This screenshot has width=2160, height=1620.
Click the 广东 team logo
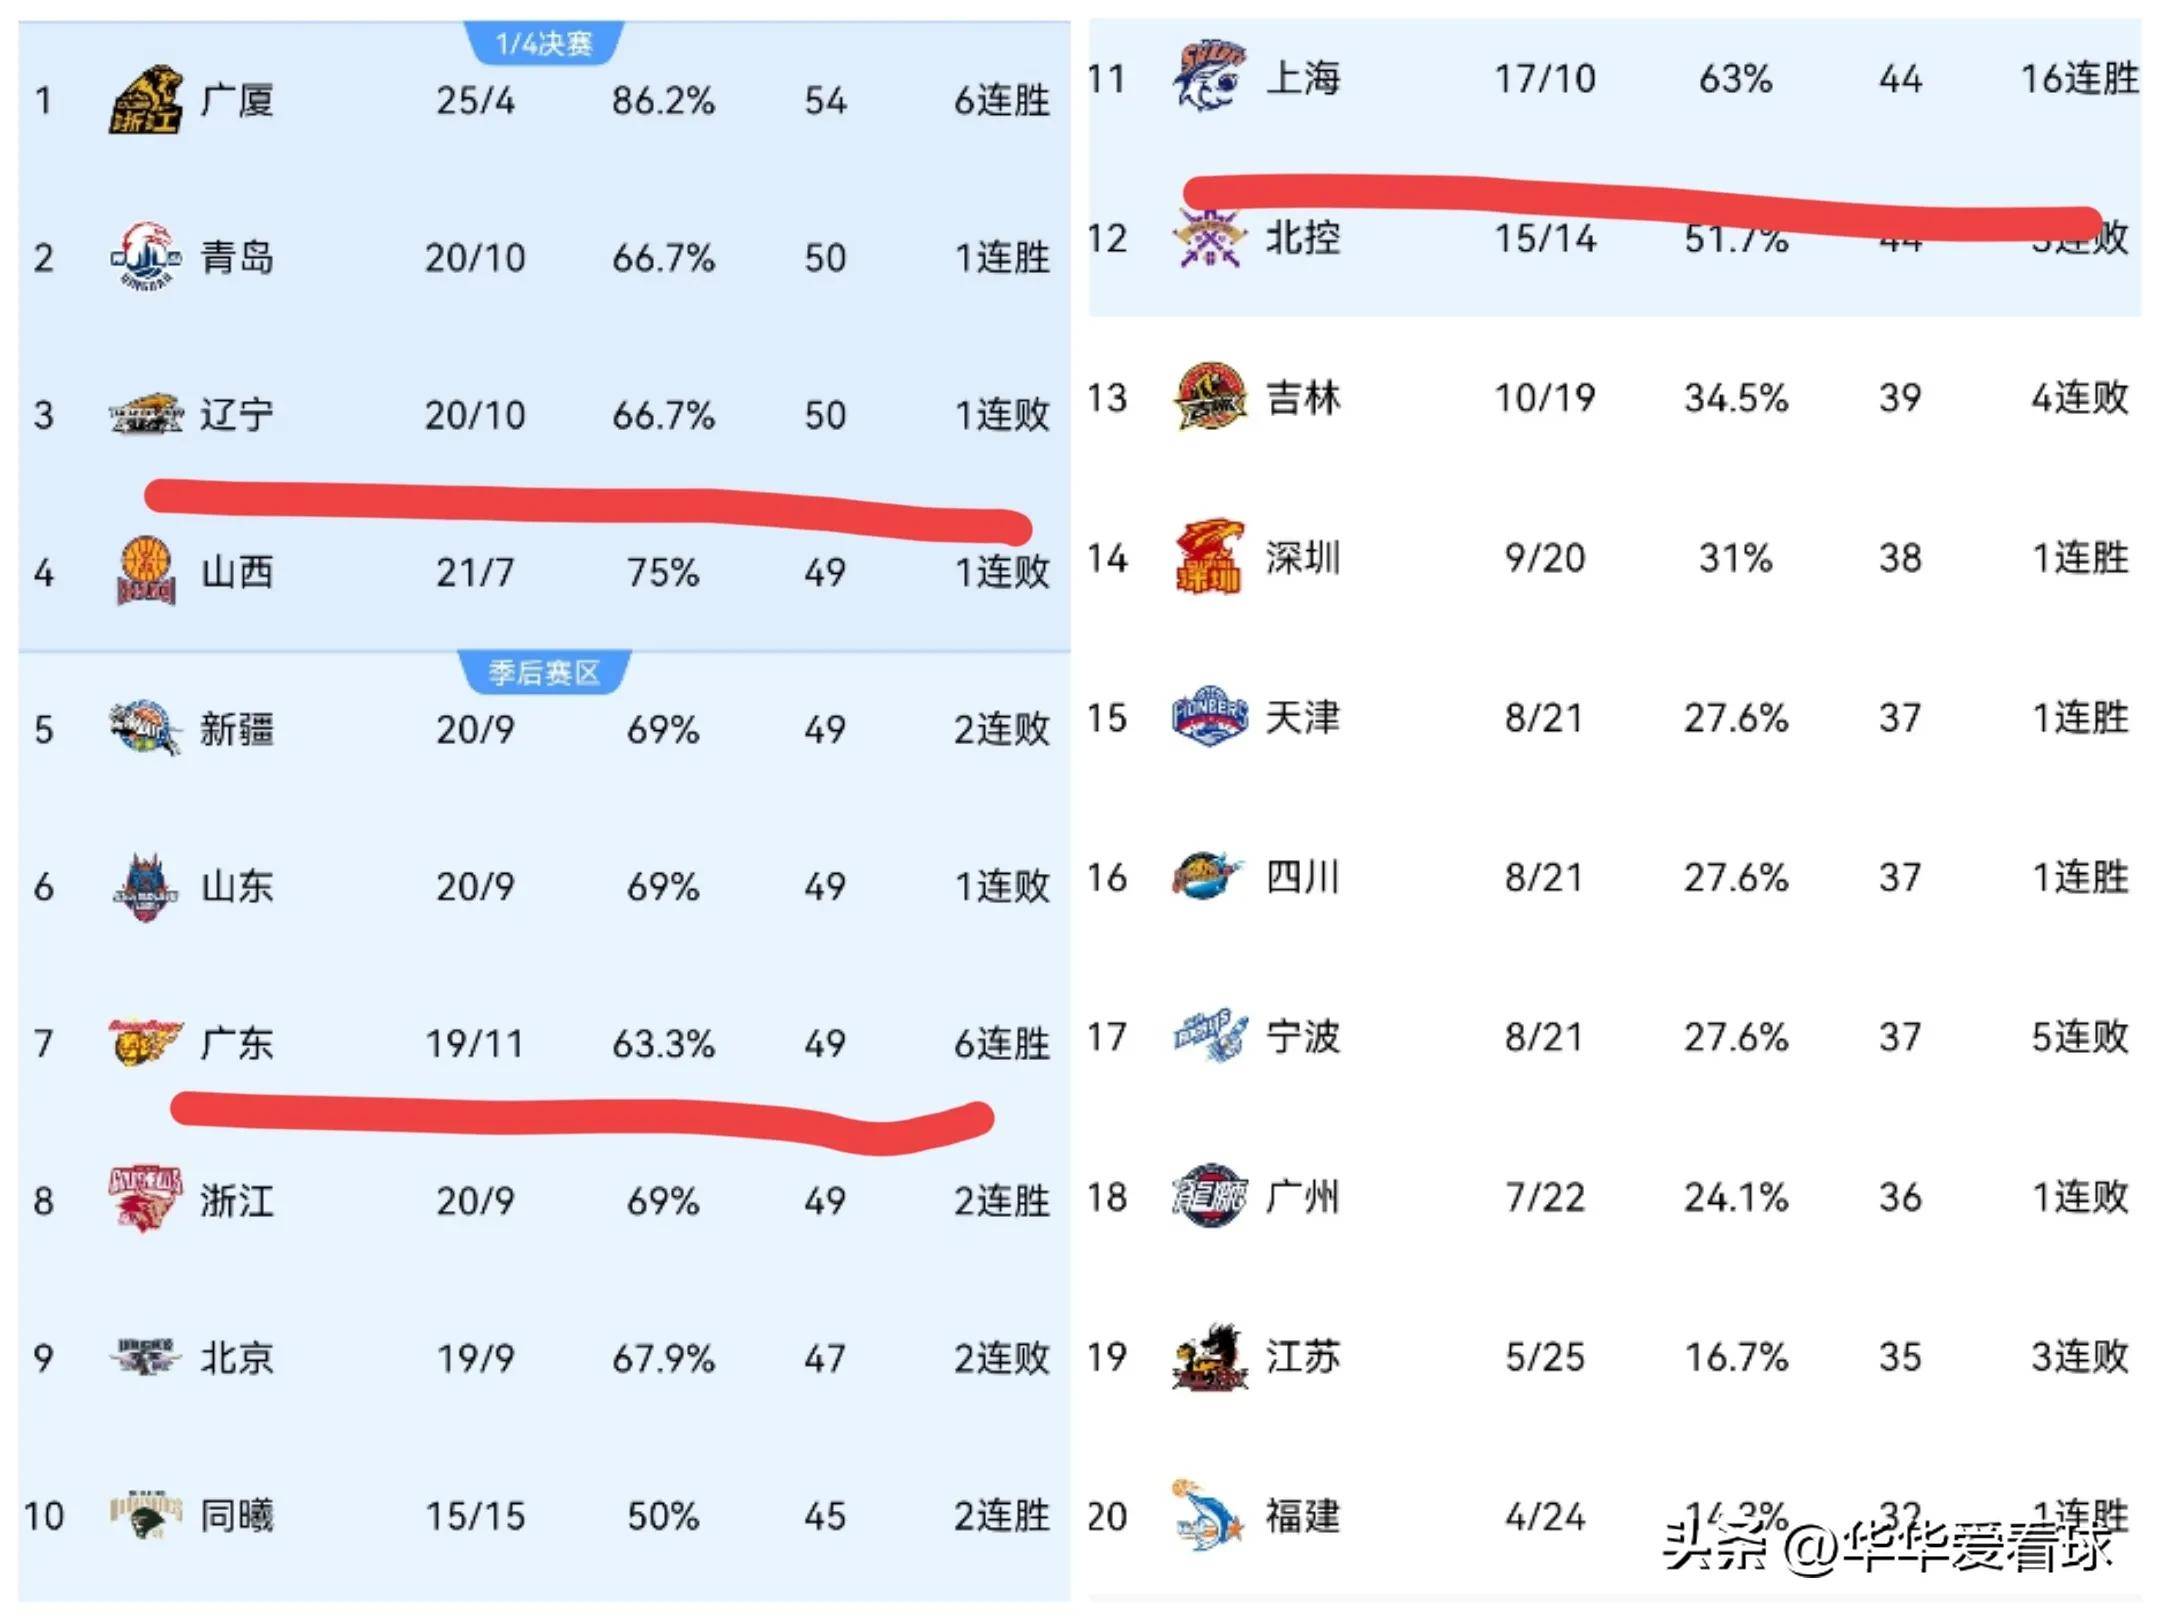coord(145,1043)
